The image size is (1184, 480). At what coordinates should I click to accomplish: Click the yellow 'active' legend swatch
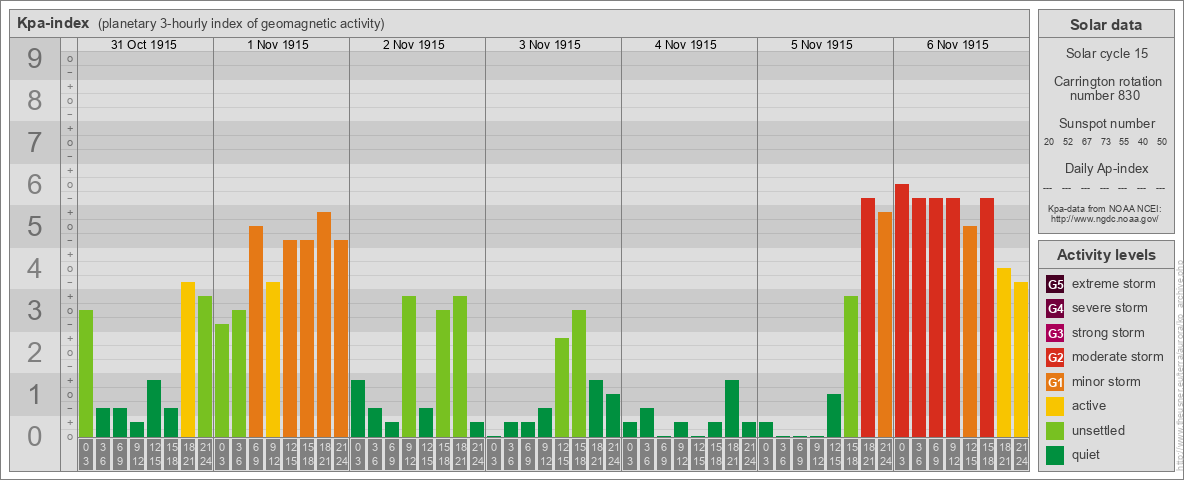click(x=1056, y=406)
